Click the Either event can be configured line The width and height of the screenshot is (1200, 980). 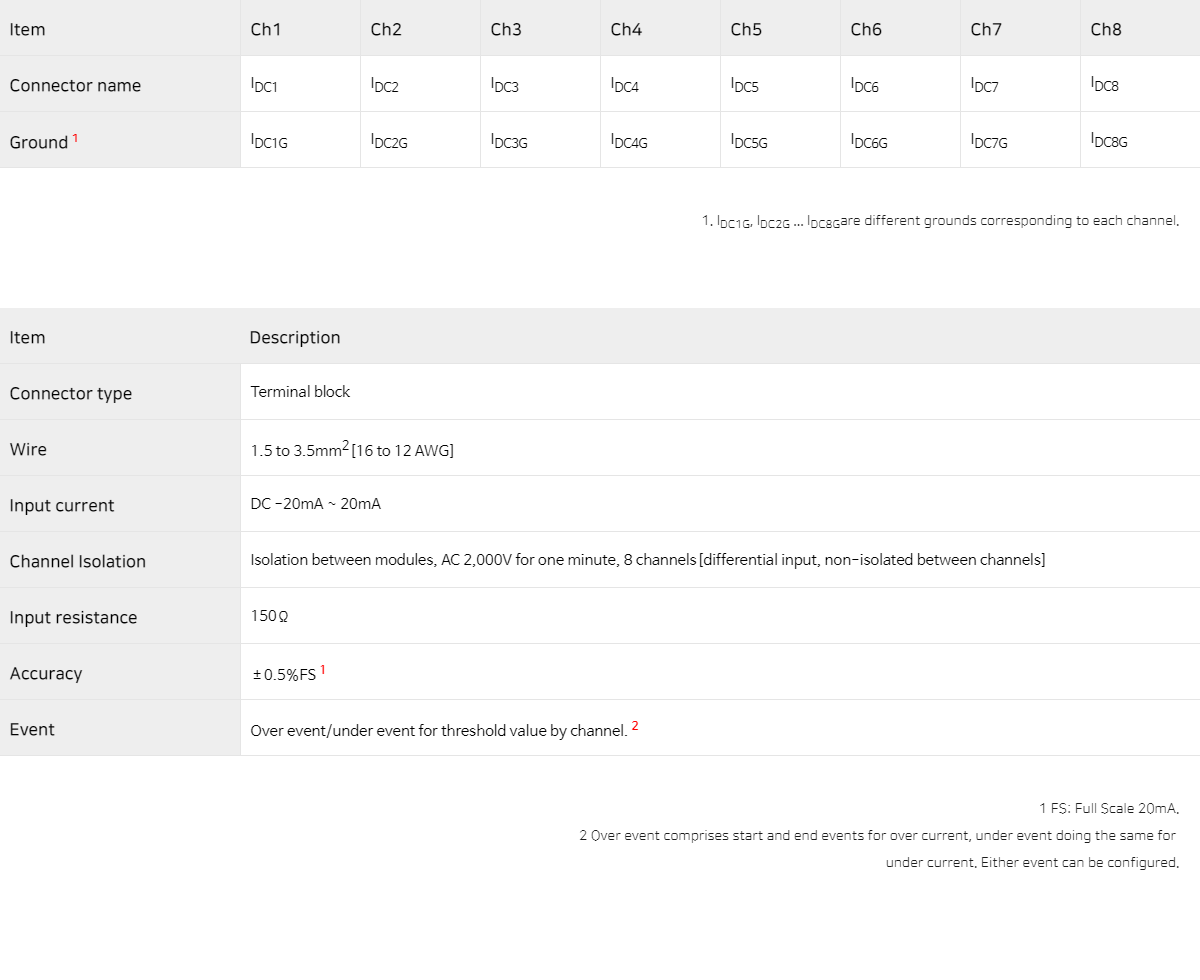1033,862
